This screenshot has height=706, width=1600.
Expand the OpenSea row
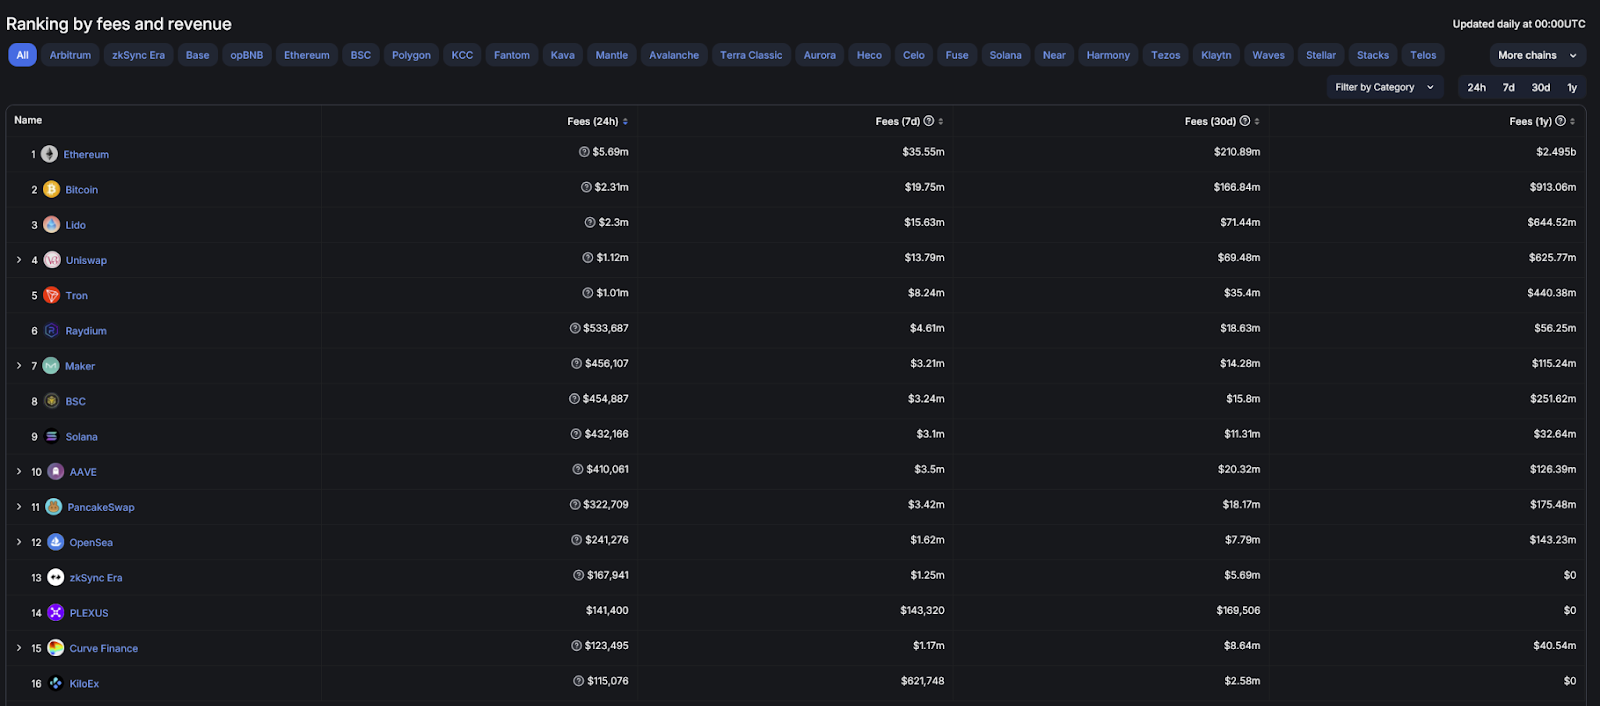[19, 542]
